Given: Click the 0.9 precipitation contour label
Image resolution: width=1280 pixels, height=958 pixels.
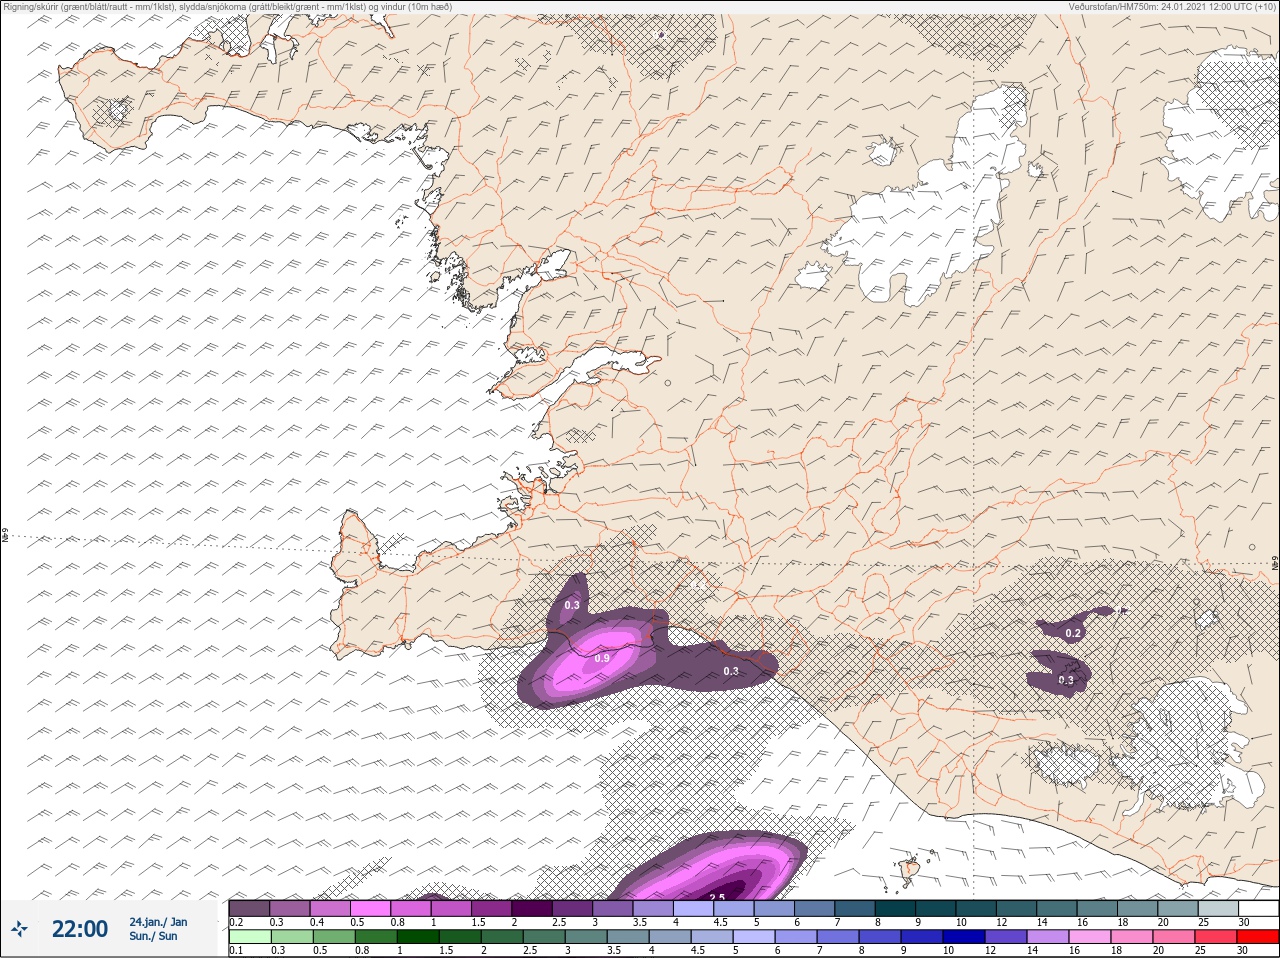Looking at the screenshot, I should 602,658.
